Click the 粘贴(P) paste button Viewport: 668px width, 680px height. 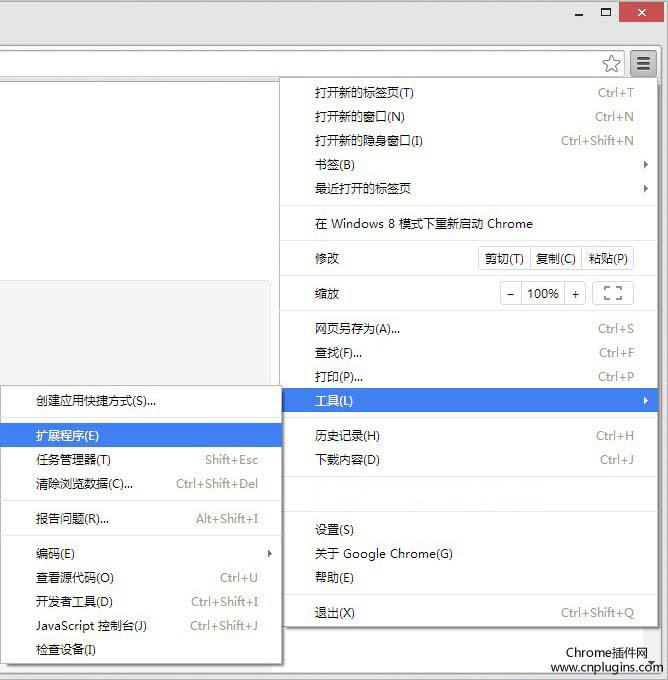[x=608, y=258]
